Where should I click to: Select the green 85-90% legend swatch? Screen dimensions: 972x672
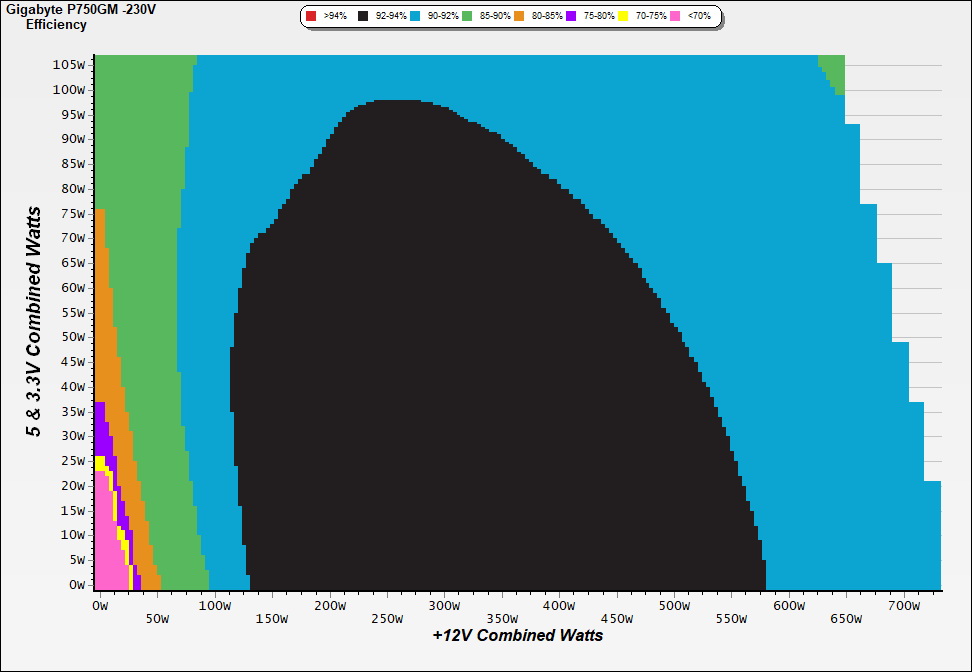pos(468,17)
